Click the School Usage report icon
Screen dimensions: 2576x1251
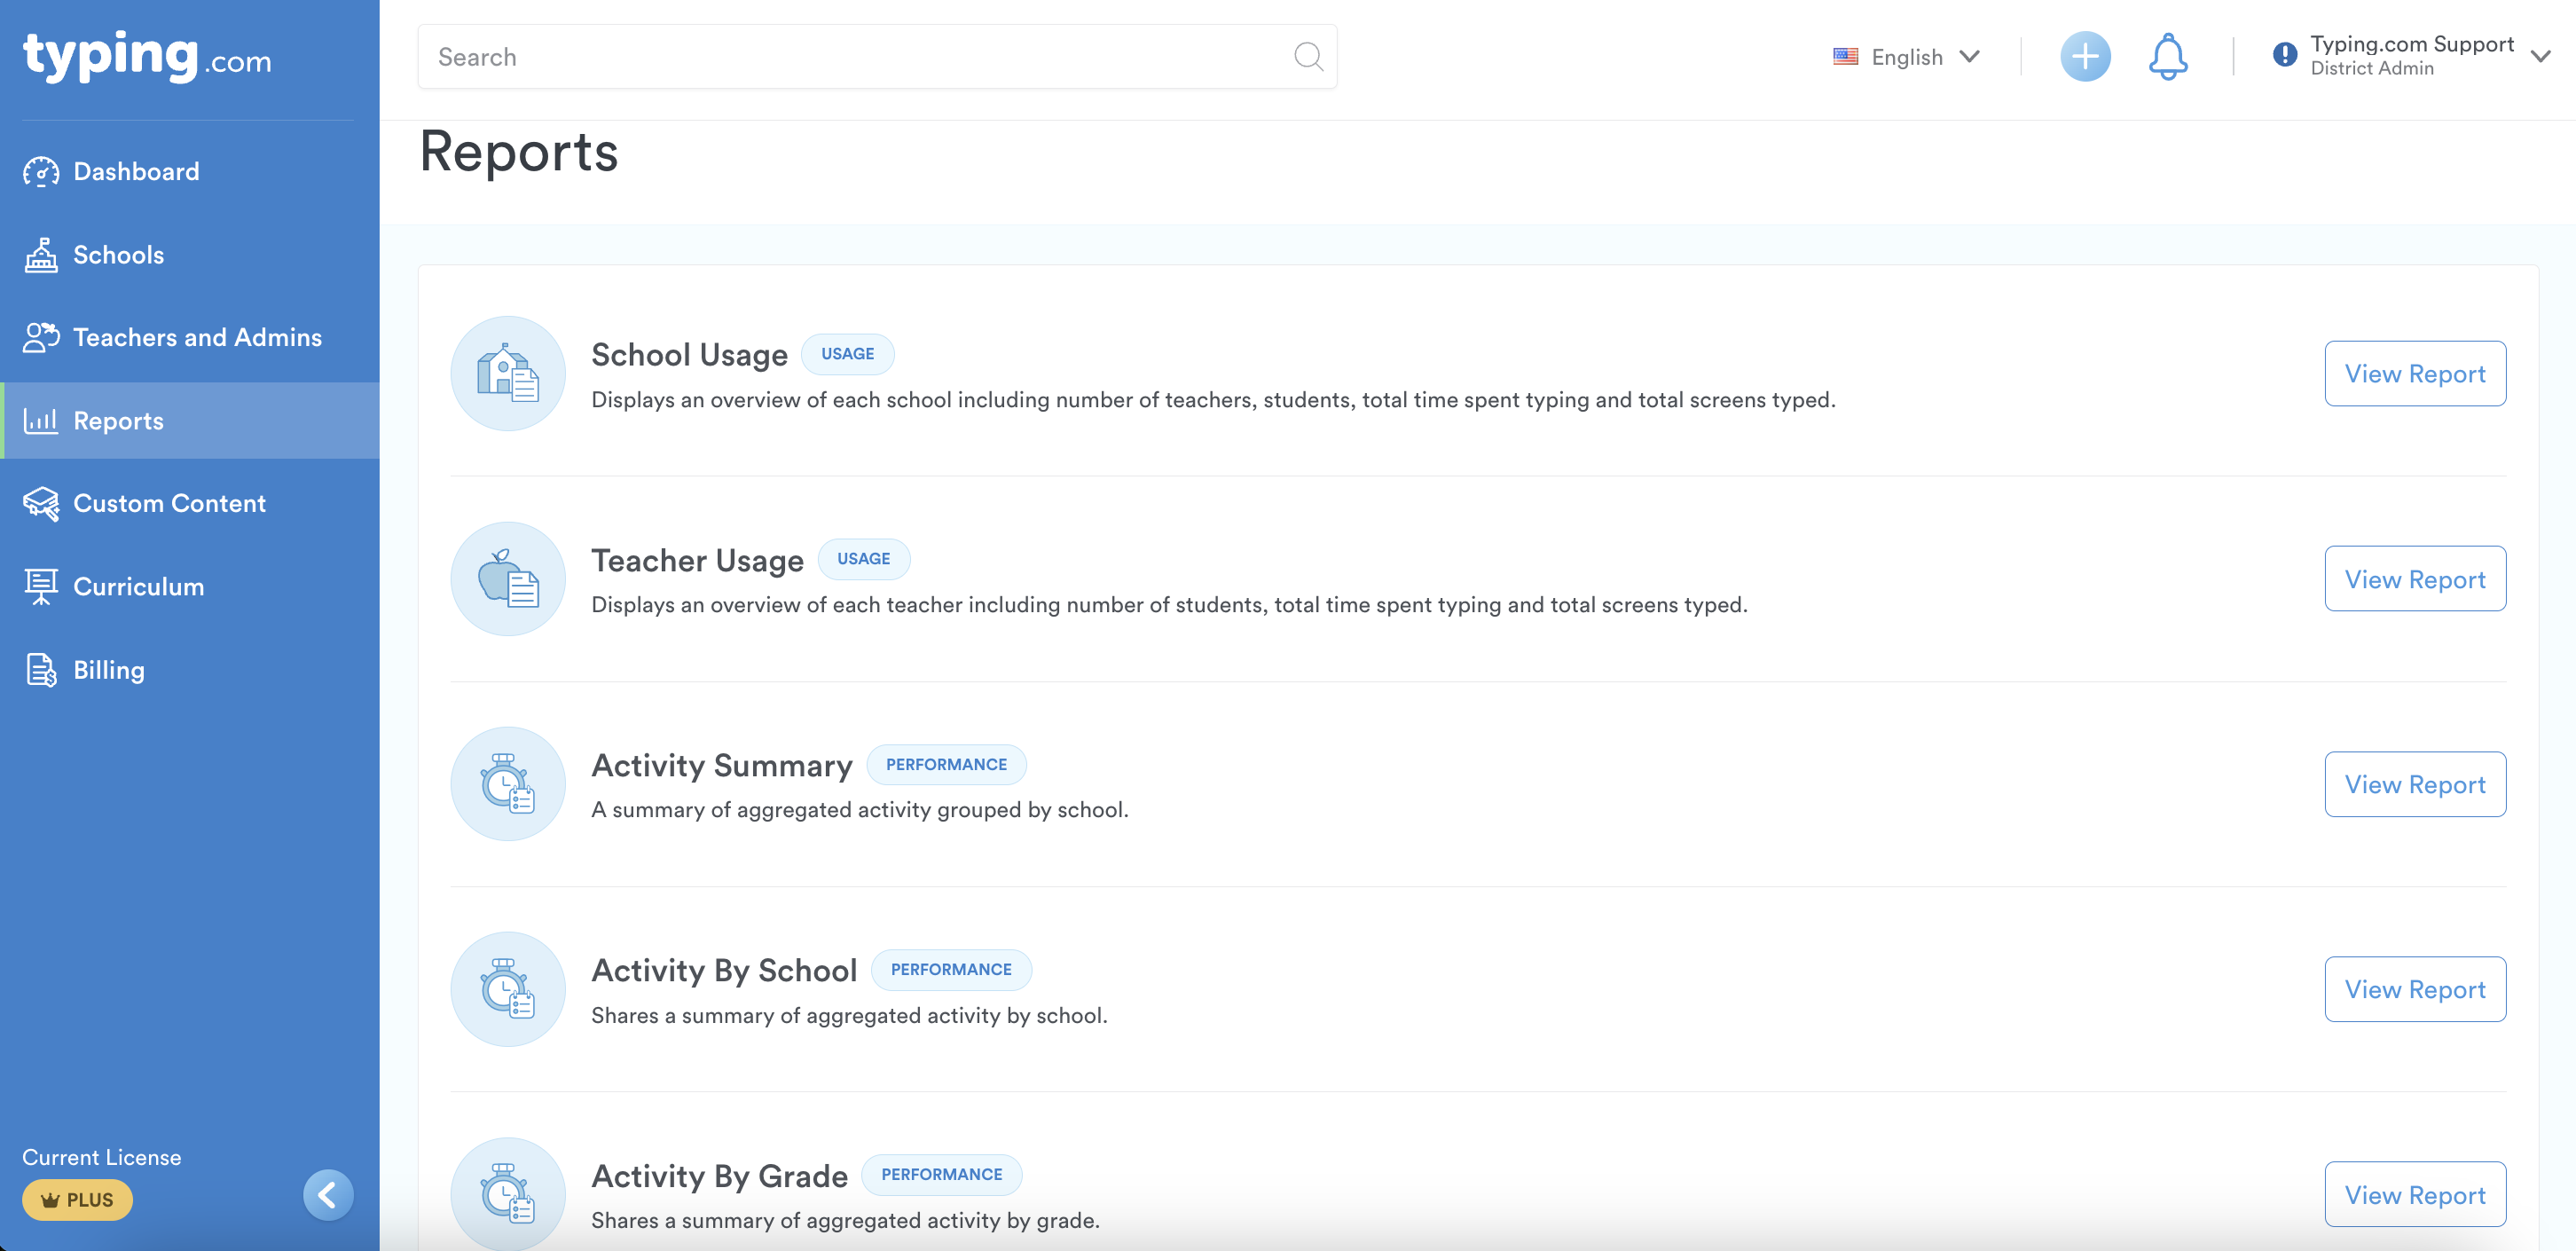click(x=508, y=374)
